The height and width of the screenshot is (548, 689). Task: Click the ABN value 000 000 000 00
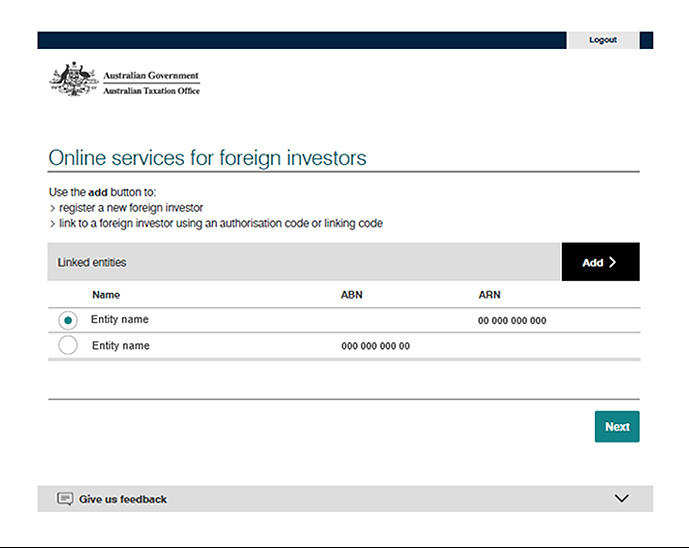coord(375,346)
